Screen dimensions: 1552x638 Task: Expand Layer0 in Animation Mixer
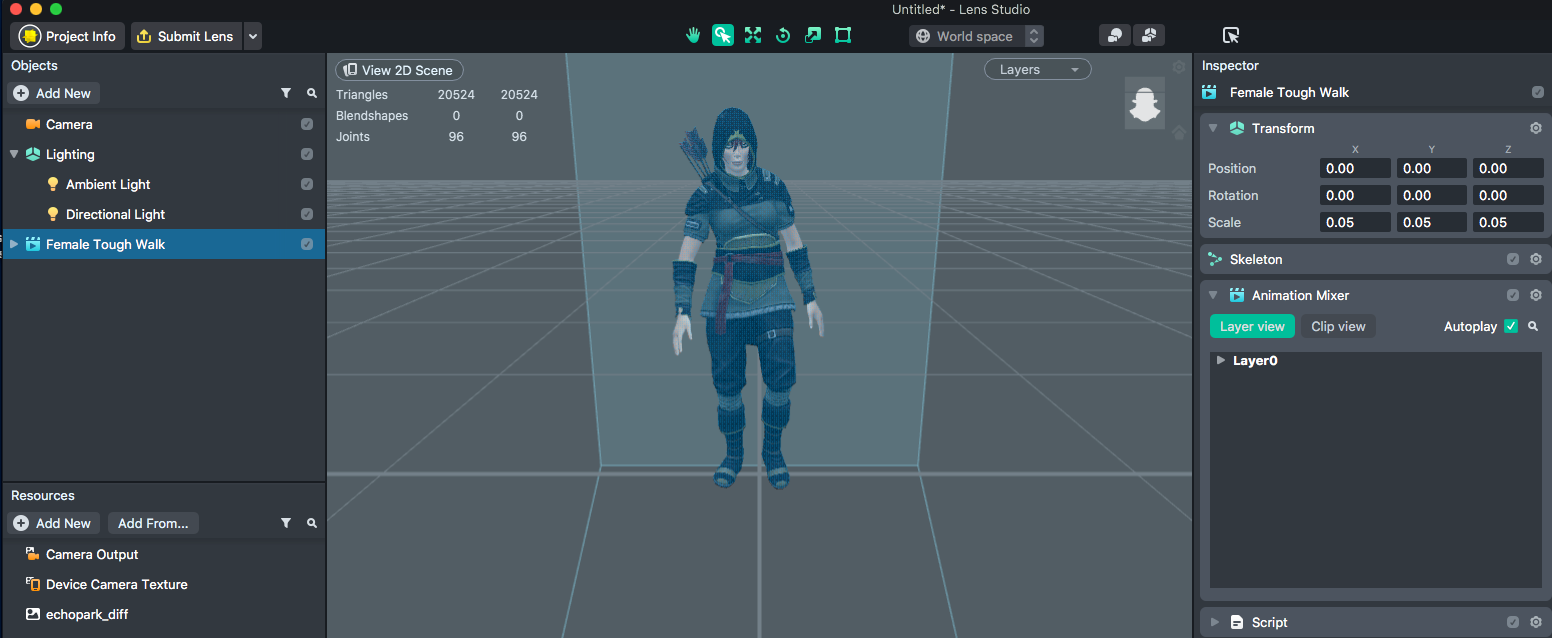coord(1221,360)
